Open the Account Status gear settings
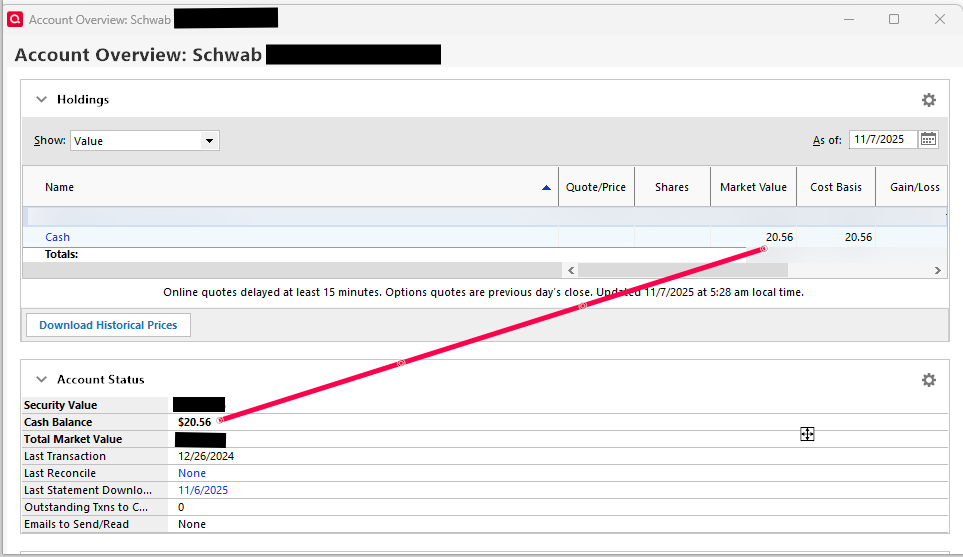This screenshot has height=557, width=963. click(929, 380)
